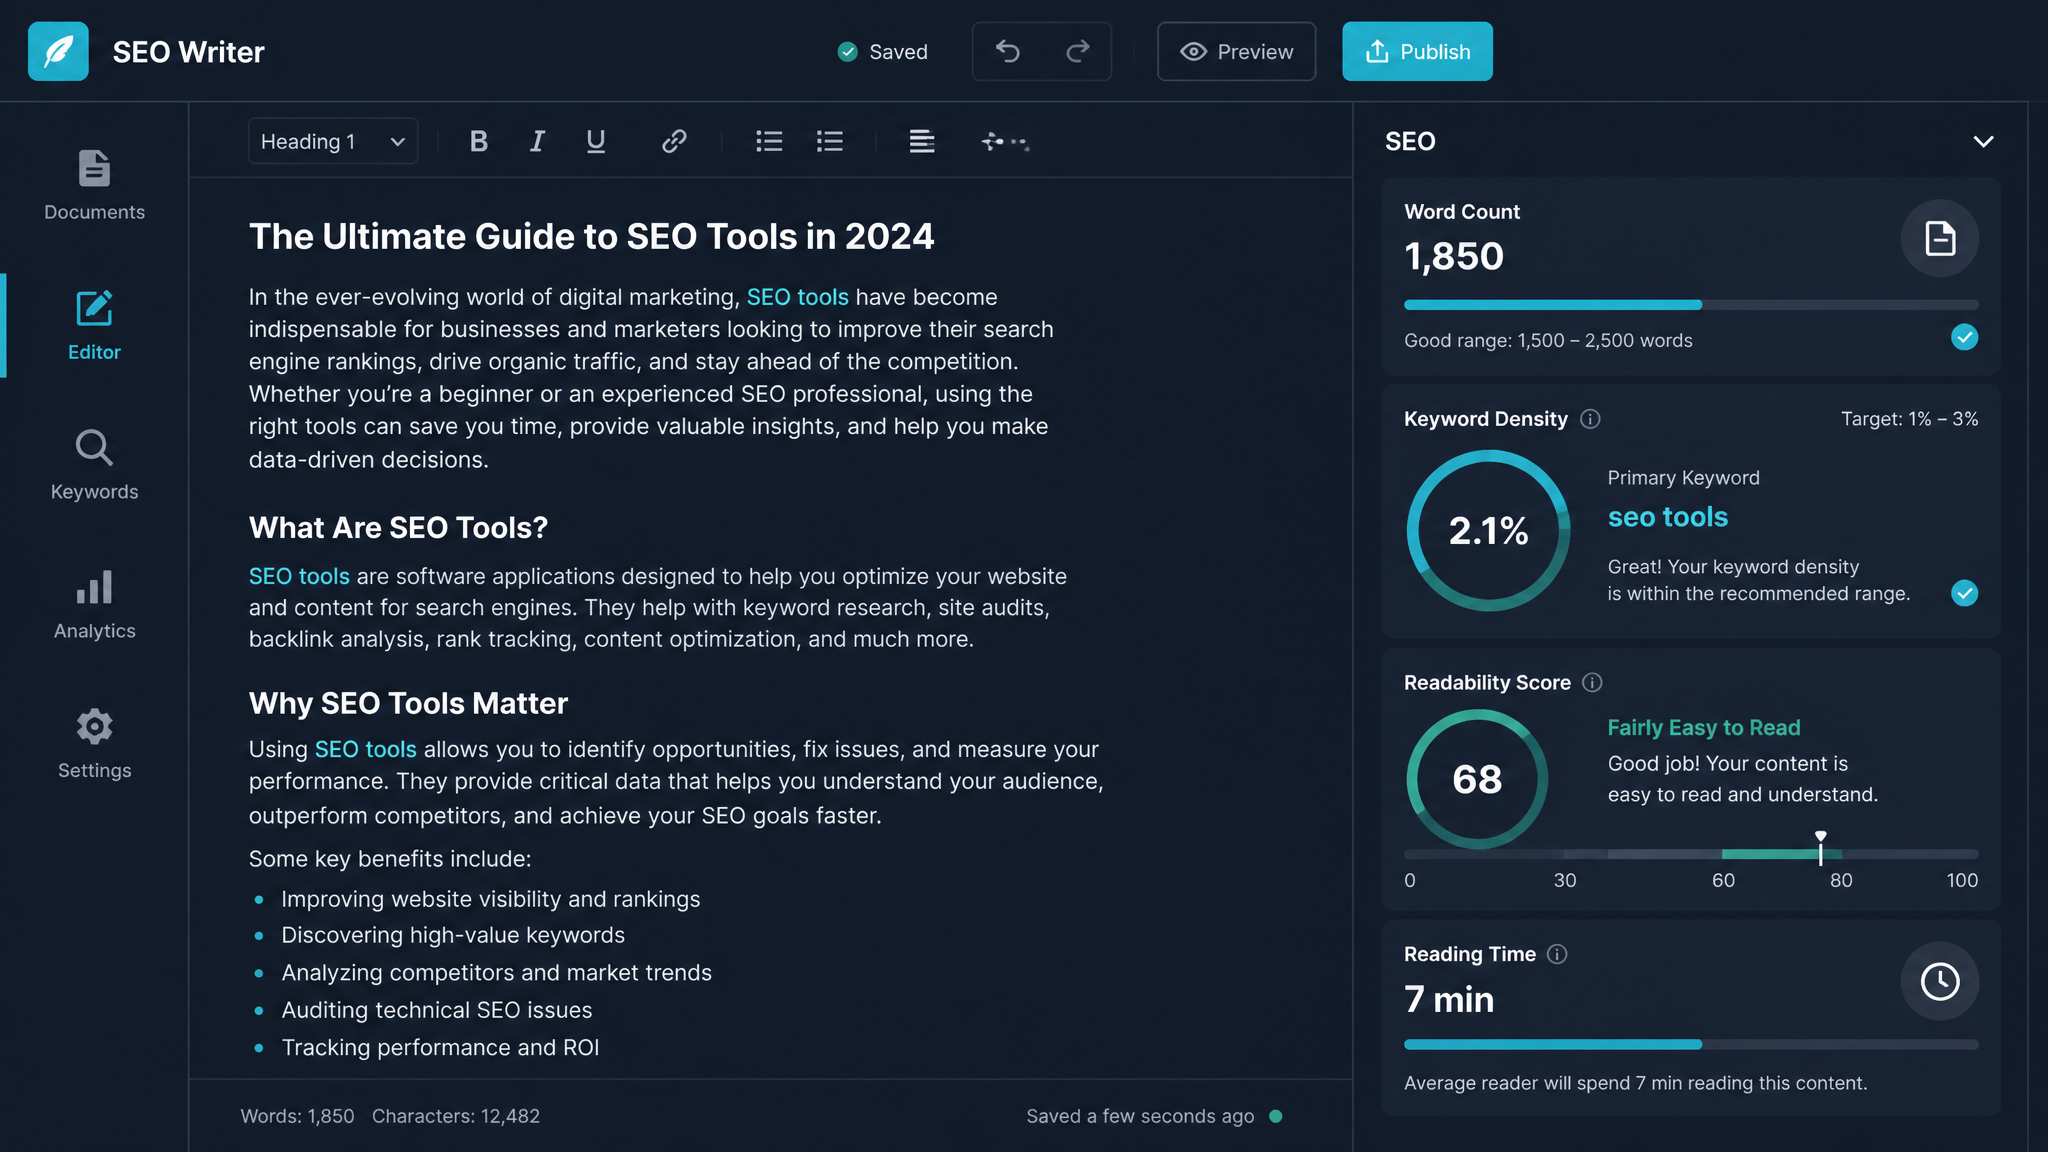Viewport: 2048px width, 1152px height.
Task: Click 'Some key benefits include:' line
Action: click(x=390, y=859)
